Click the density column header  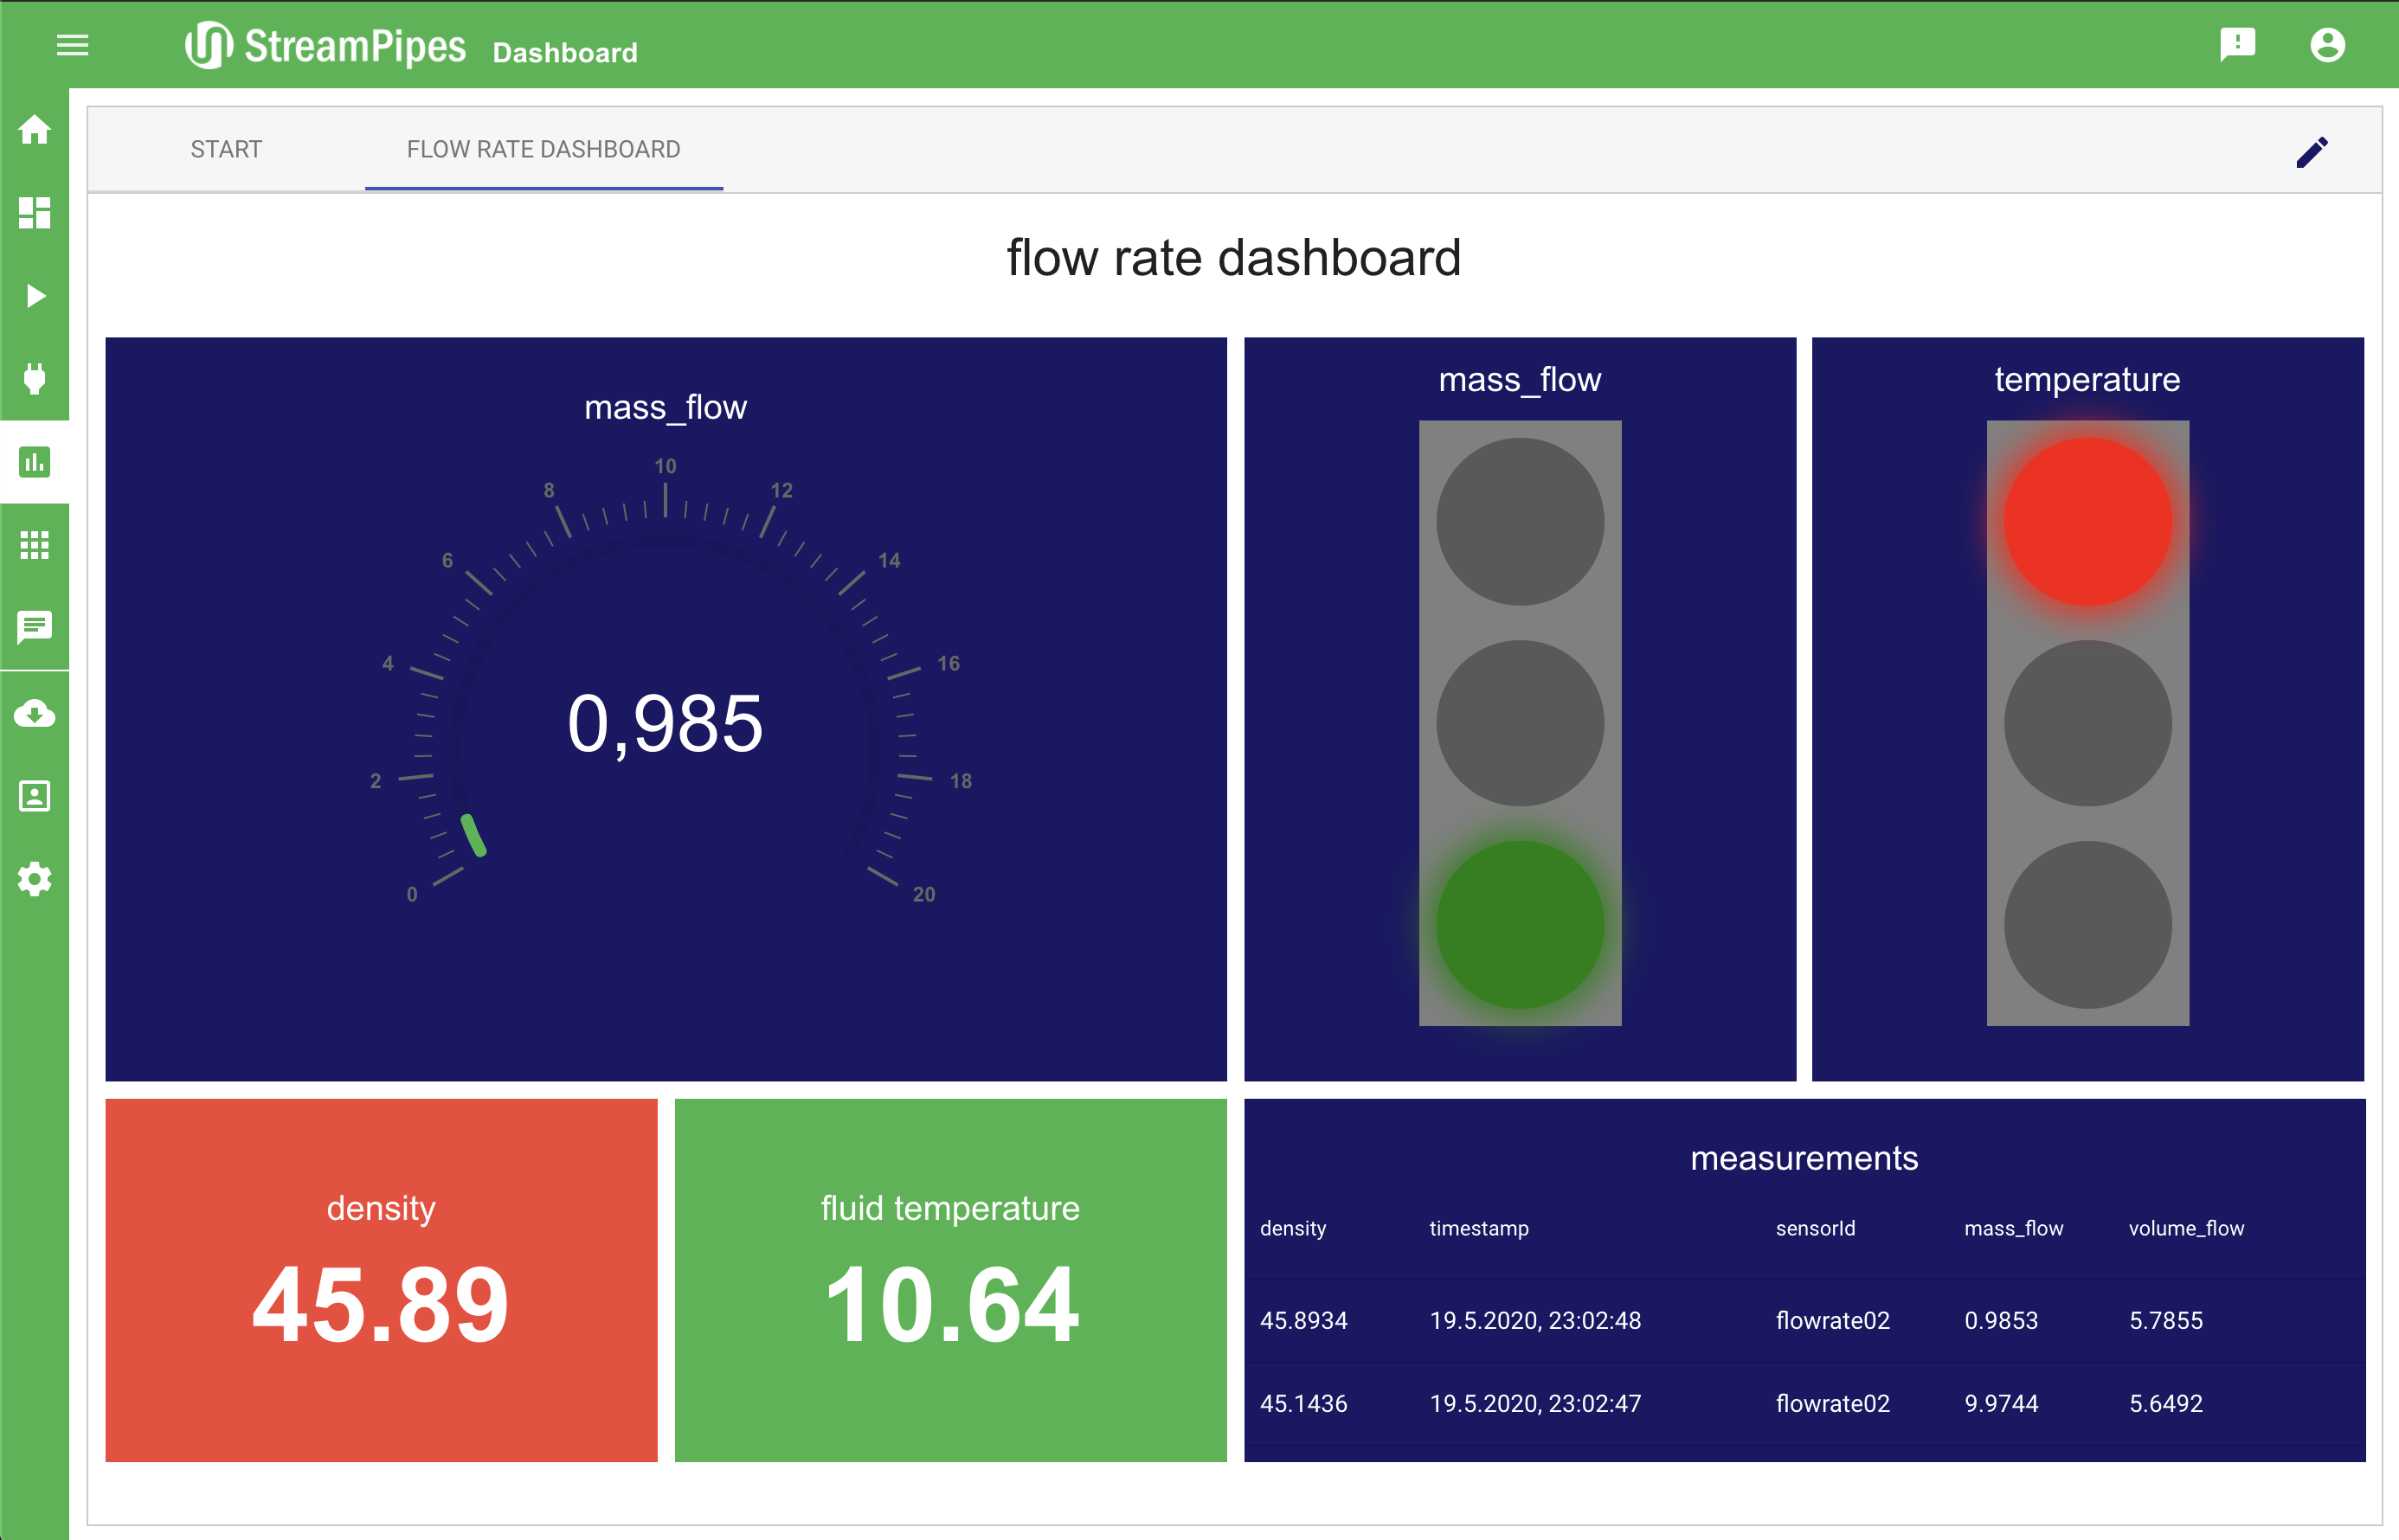(x=1292, y=1228)
